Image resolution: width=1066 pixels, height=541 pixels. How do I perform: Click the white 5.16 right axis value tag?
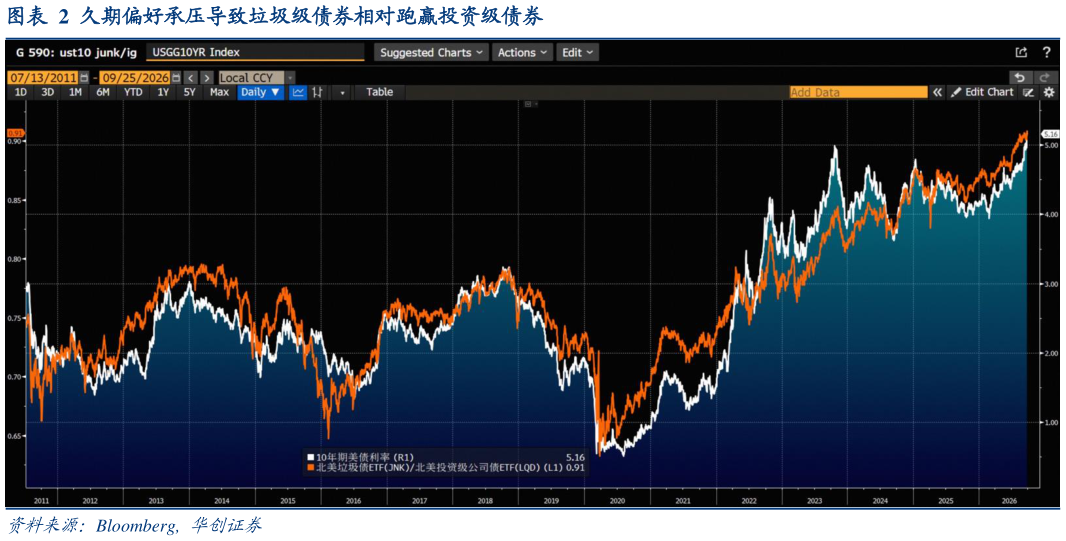(x=1050, y=136)
